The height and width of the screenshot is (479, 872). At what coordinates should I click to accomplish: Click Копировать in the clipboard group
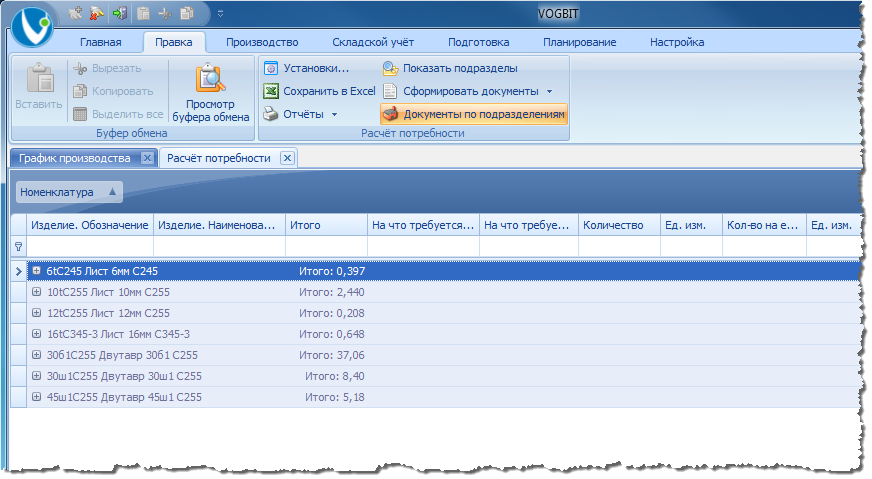(113, 91)
